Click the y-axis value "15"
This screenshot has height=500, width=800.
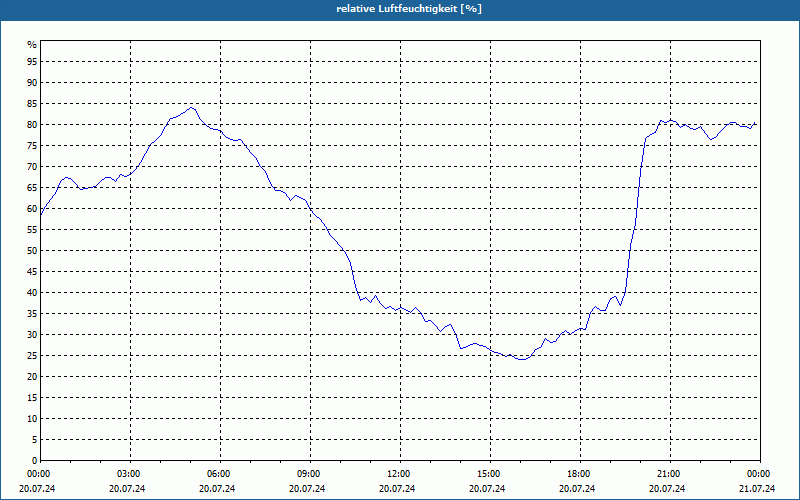[32, 397]
